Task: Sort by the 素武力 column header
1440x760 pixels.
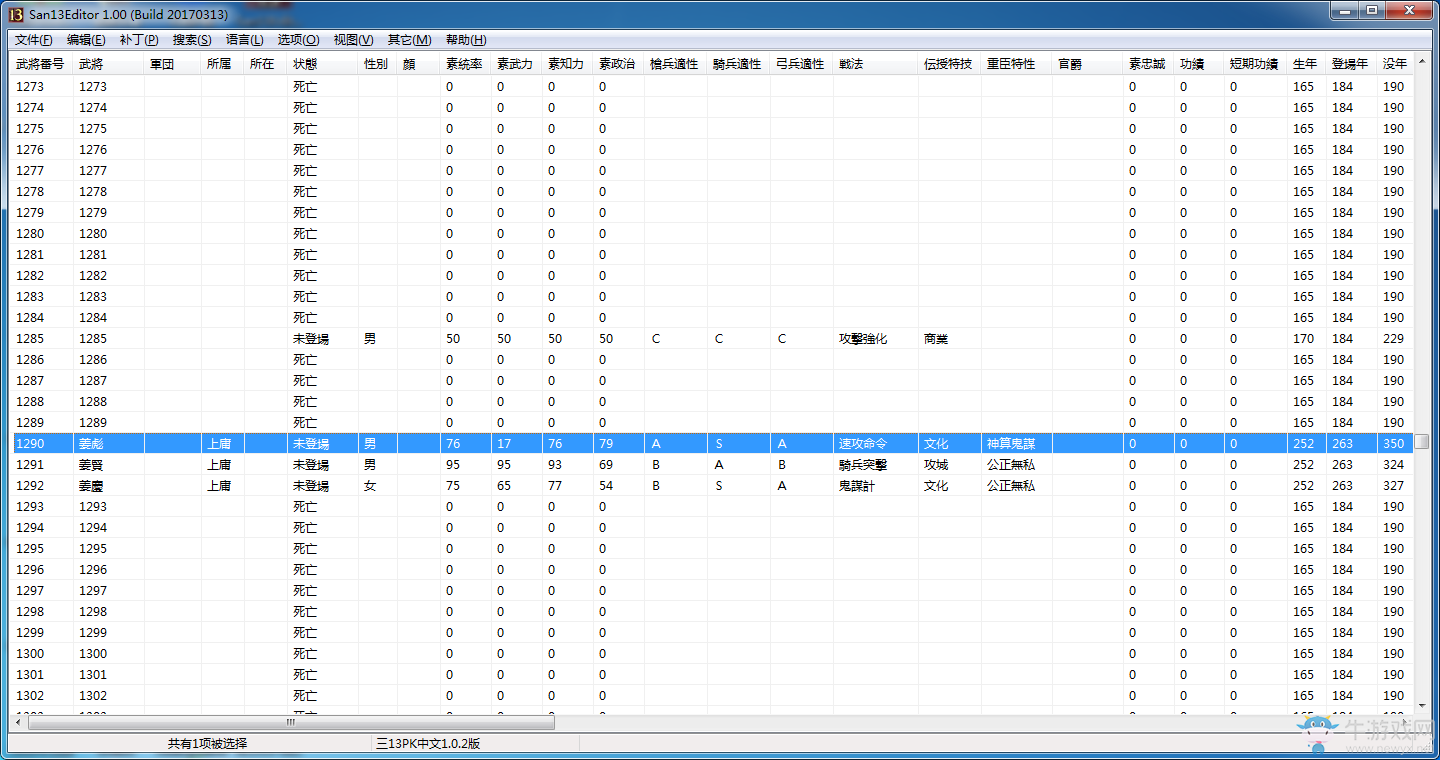Action: (x=516, y=64)
